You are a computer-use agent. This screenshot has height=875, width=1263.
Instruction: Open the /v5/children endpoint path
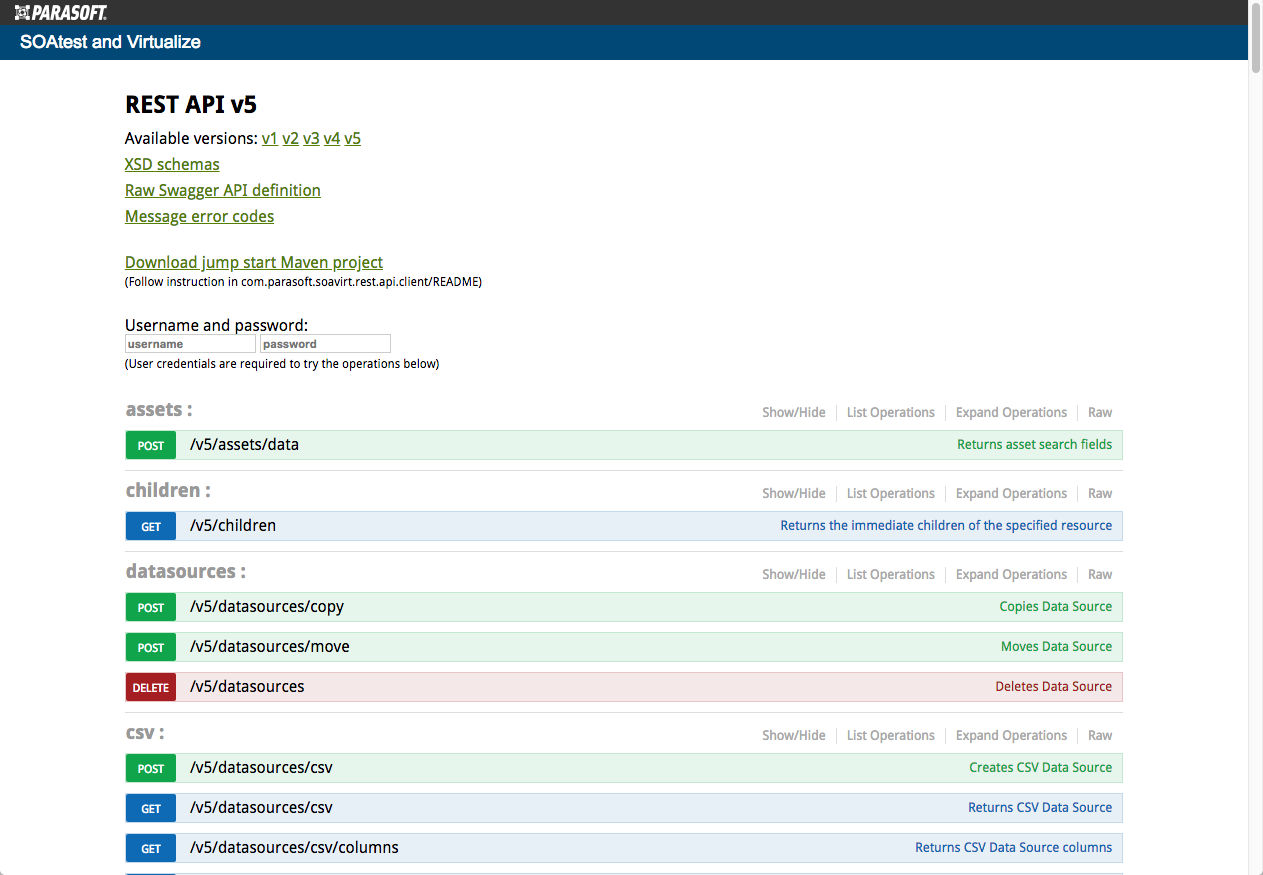[233, 526]
